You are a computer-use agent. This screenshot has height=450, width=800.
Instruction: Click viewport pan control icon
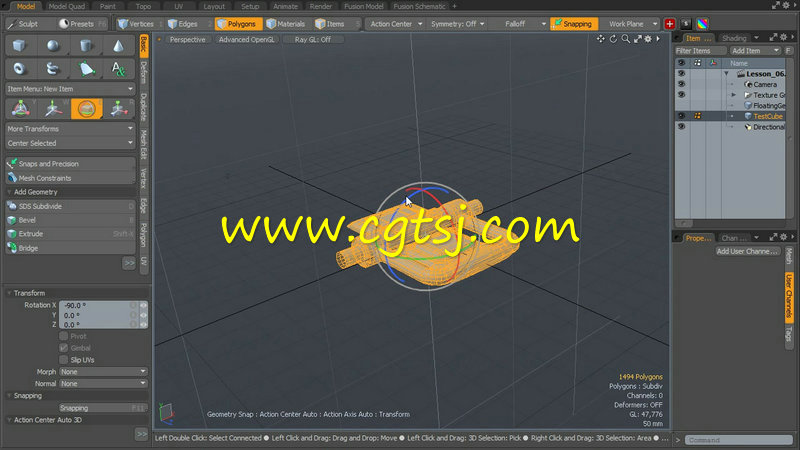click(x=601, y=39)
